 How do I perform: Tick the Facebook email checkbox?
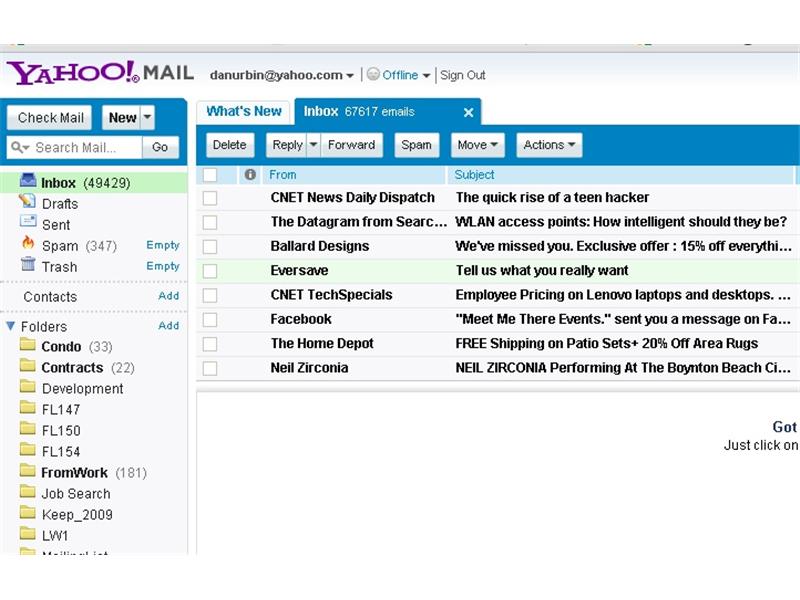click(210, 320)
